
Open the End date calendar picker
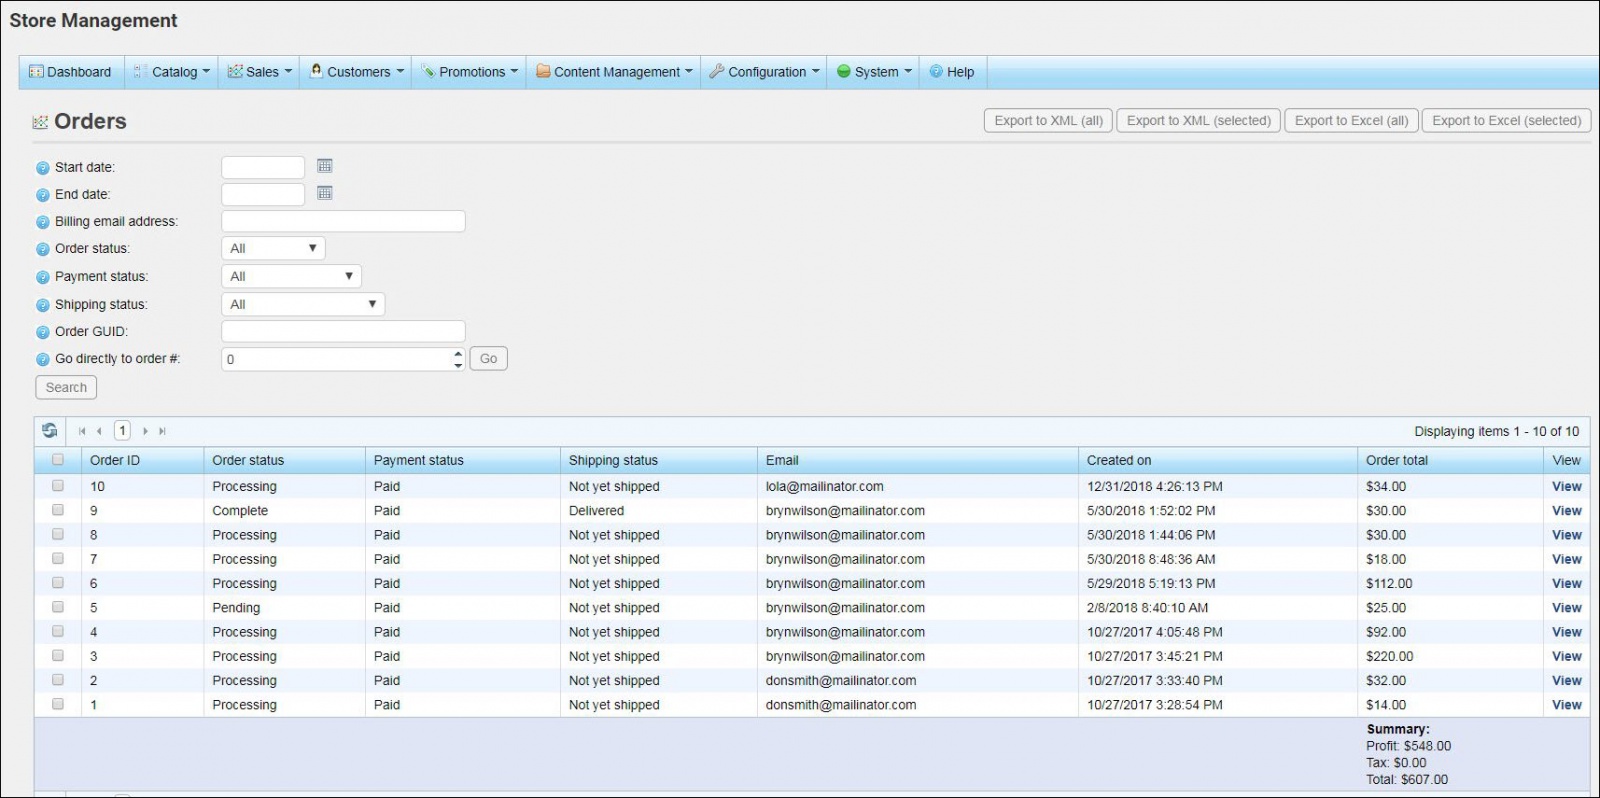[x=324, y=193]
